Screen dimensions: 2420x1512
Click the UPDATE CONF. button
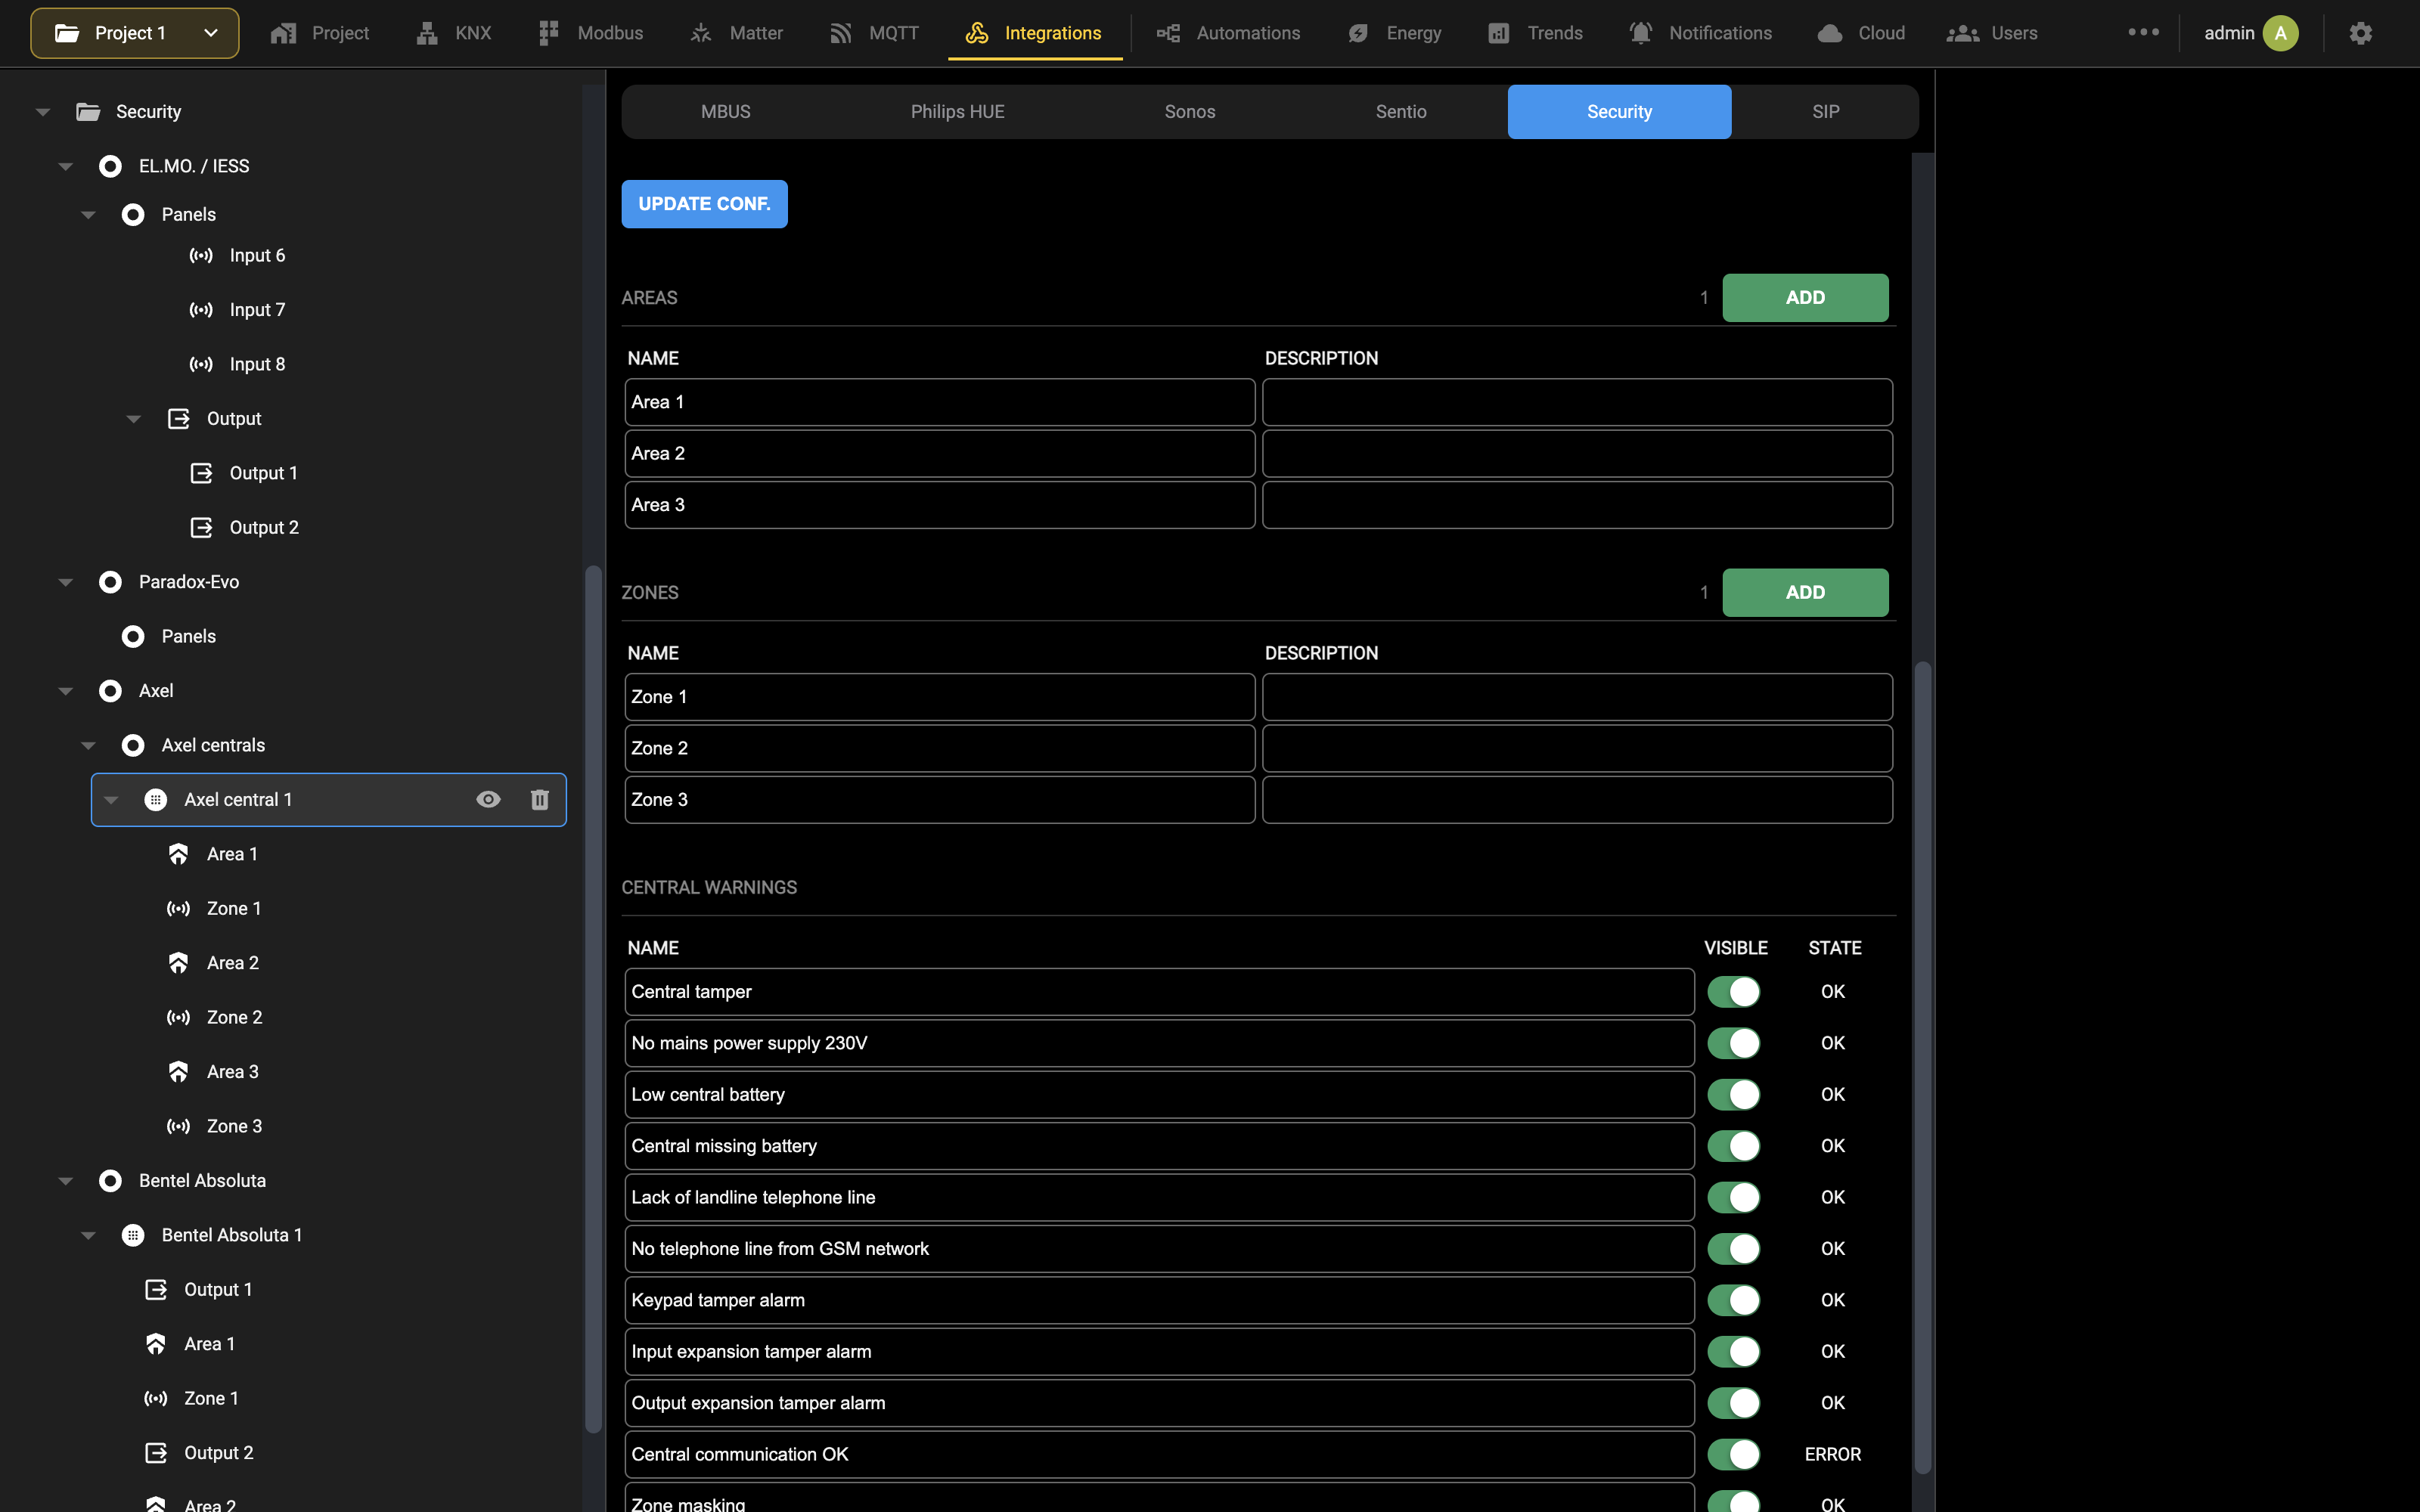point(704,204)
